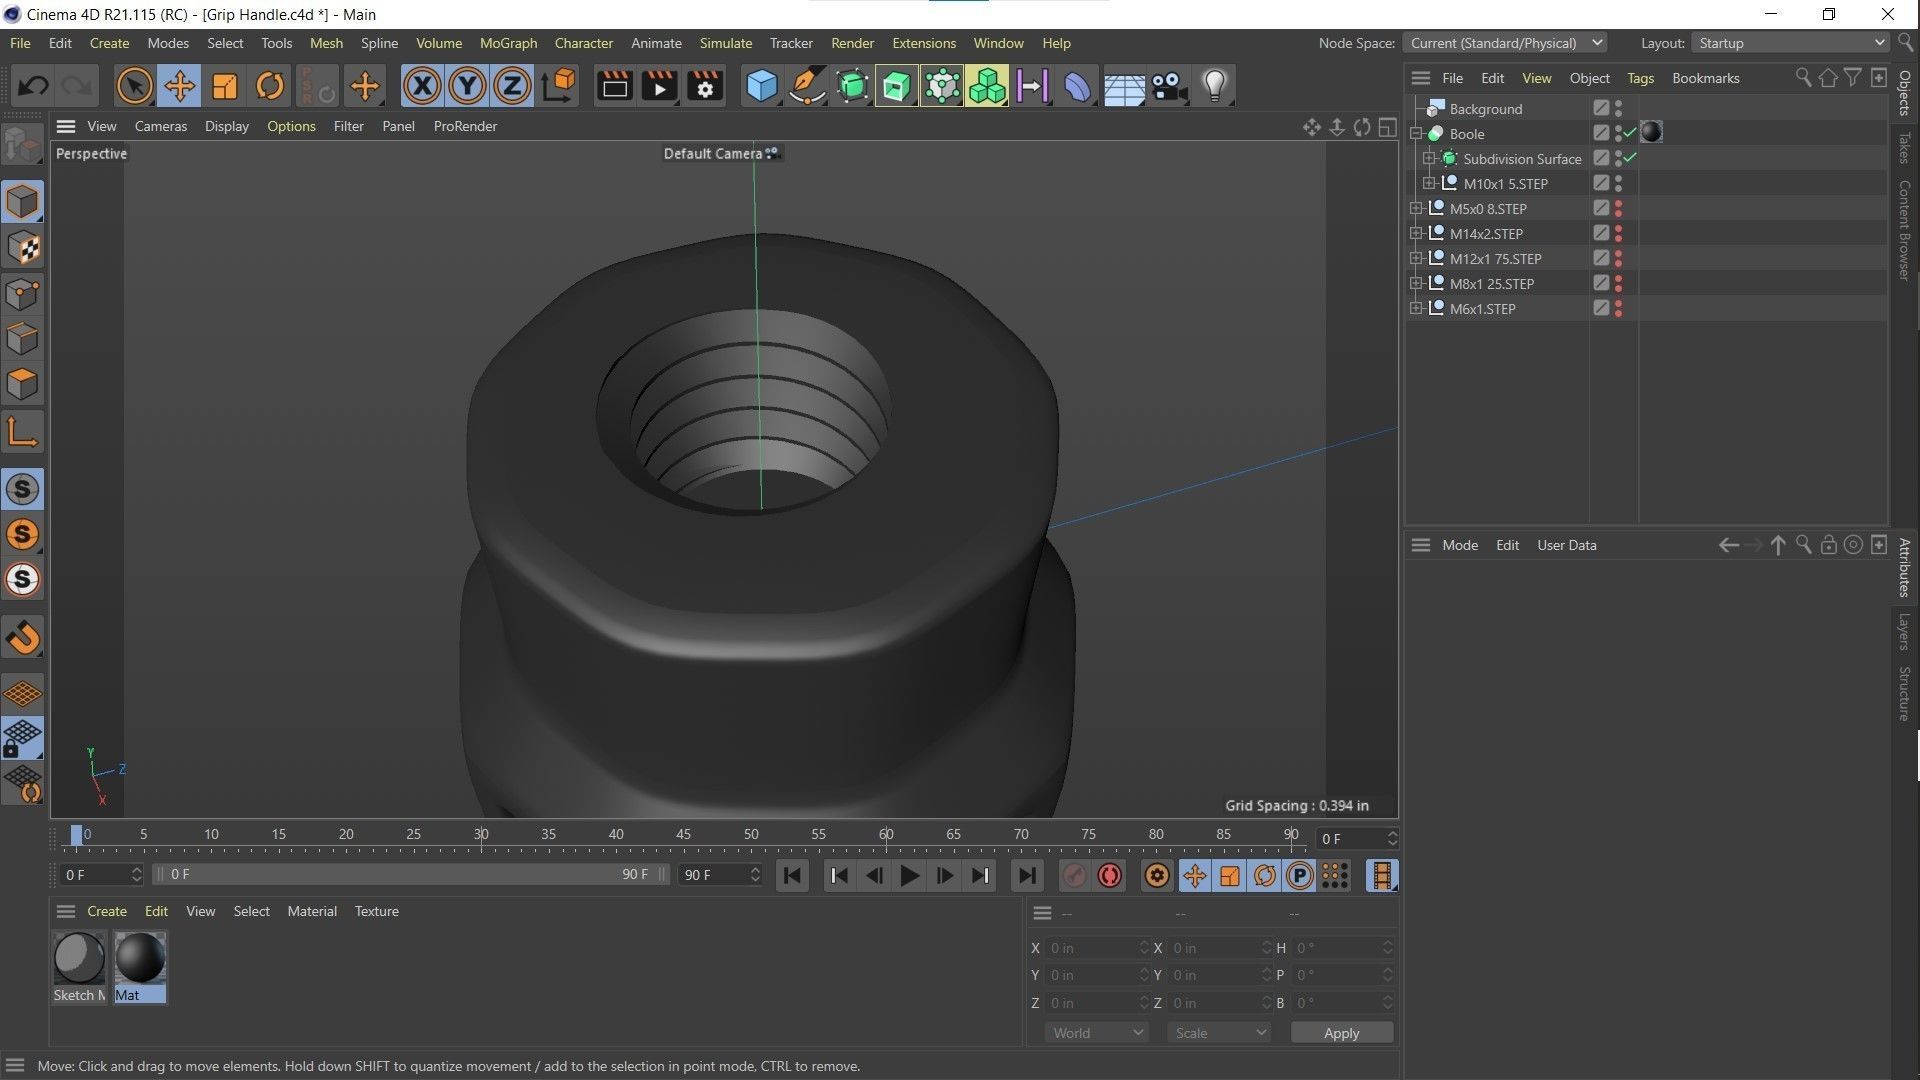Open Layout Startup dropdown
The width and height of the screenshot is (1920, 1080).
click(x=1788, y=43)
